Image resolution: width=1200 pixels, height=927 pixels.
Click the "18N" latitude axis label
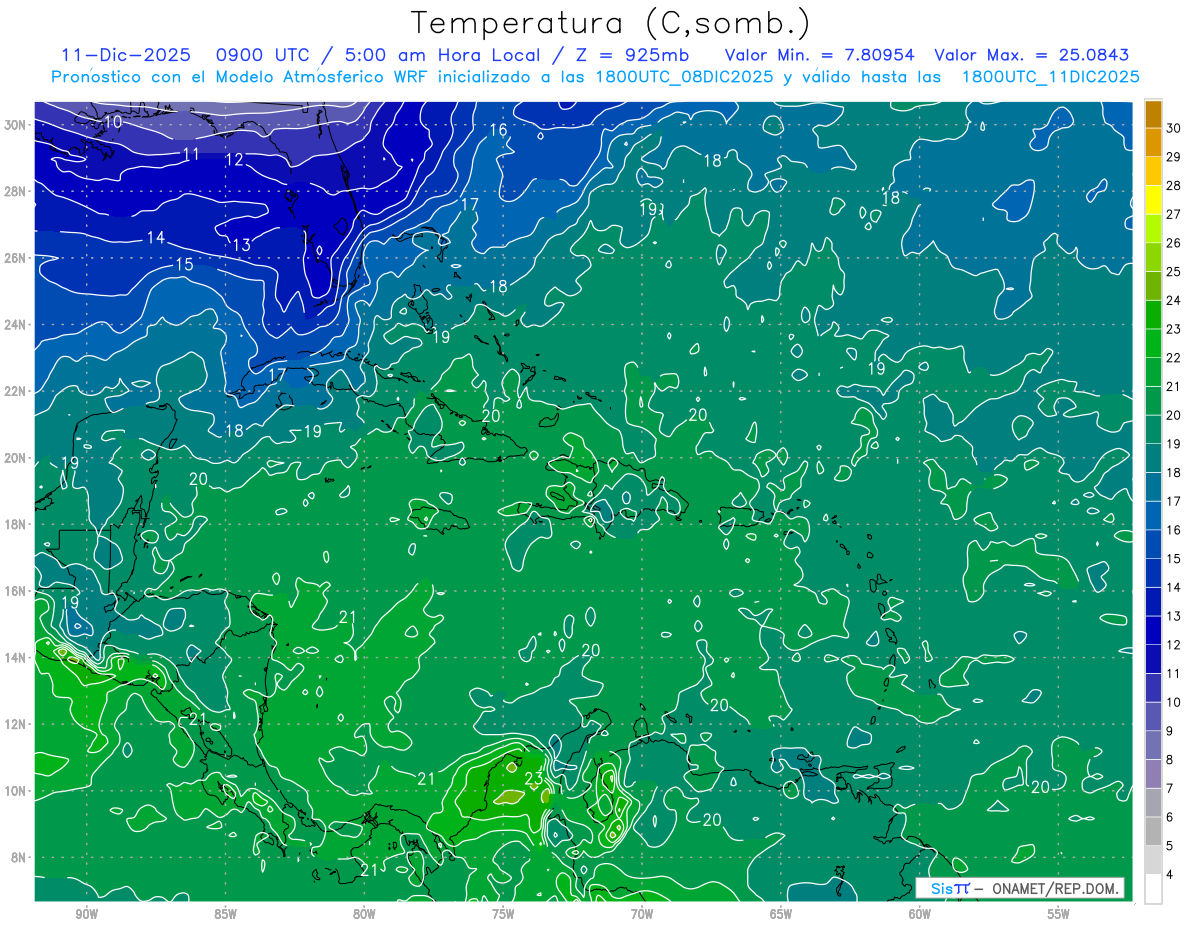click(x=15, y=524)
